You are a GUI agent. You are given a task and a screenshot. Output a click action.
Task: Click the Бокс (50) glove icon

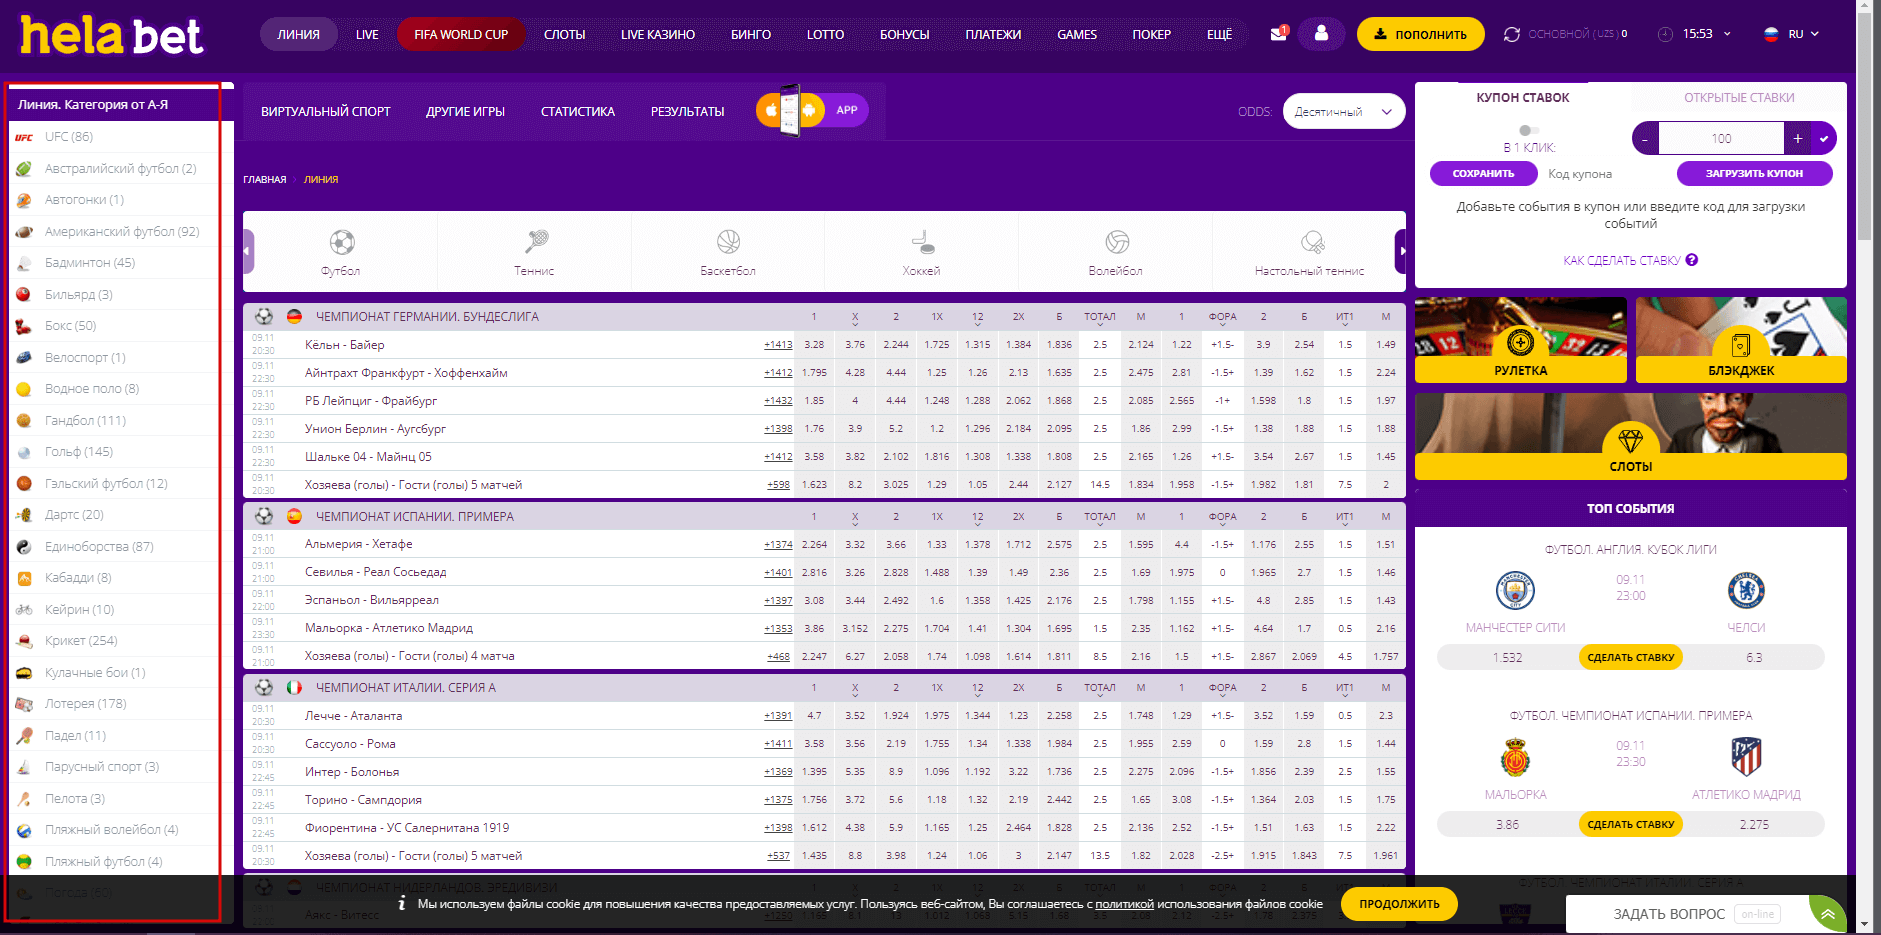pyautogui.click(x=24, y=326)
